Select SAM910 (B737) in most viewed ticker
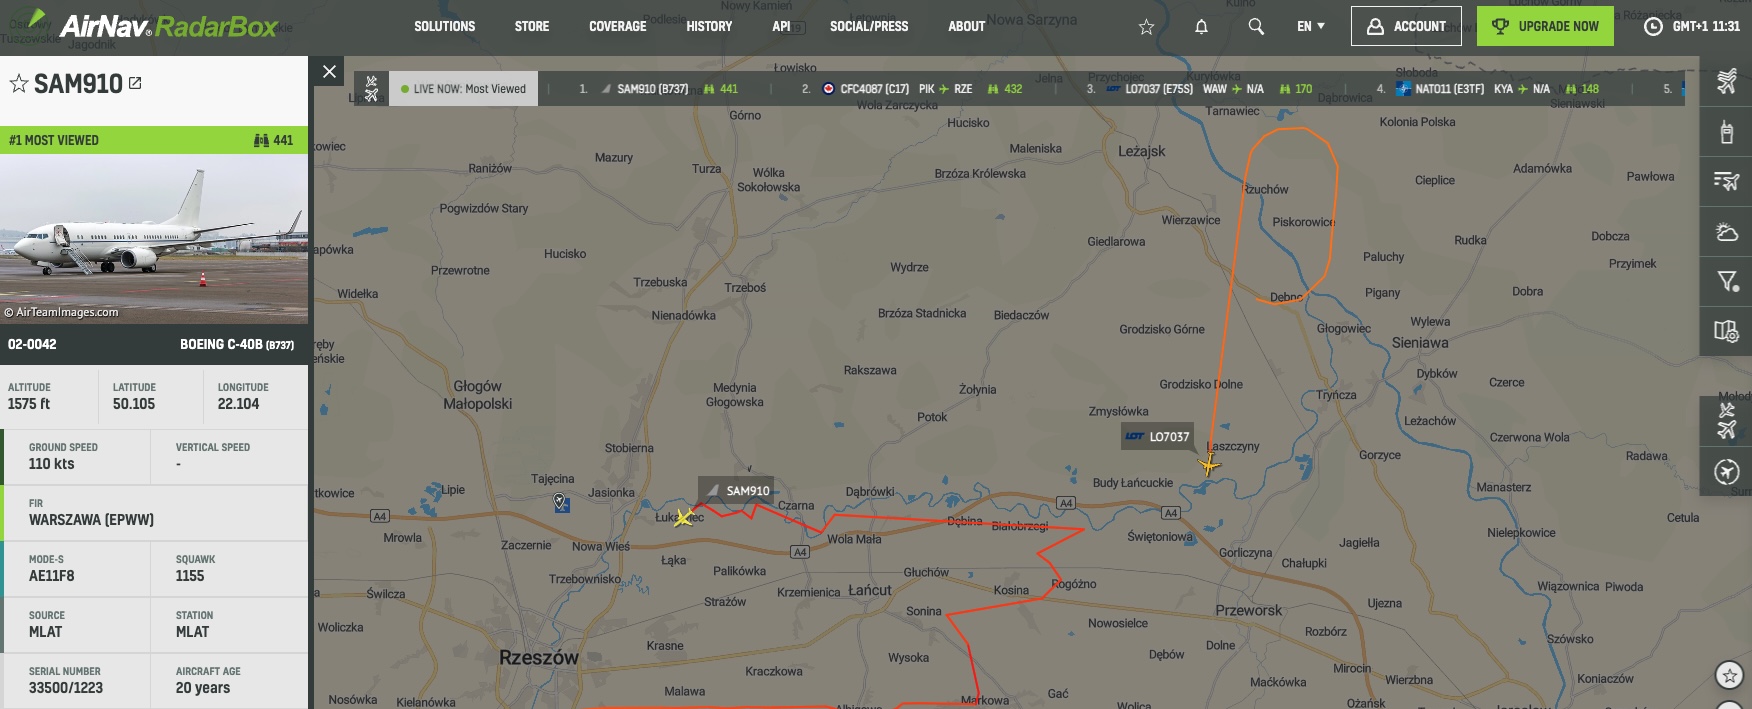Viewport: 1752px width, 709px height. [652, 89]
